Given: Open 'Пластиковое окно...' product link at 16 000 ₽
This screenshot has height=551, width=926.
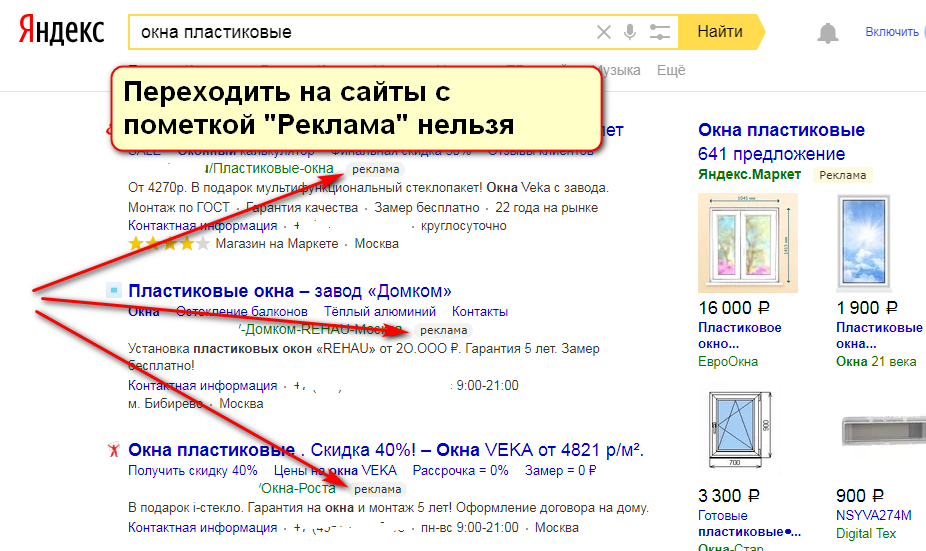Looking at the screenshot, I should [x=739, y=335].
